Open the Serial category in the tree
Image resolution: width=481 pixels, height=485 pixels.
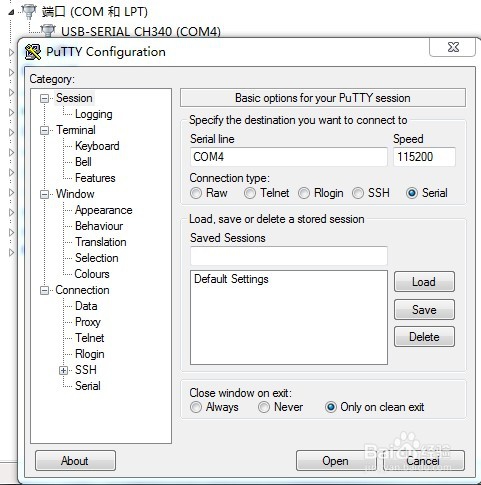click(x=88, y=386)
